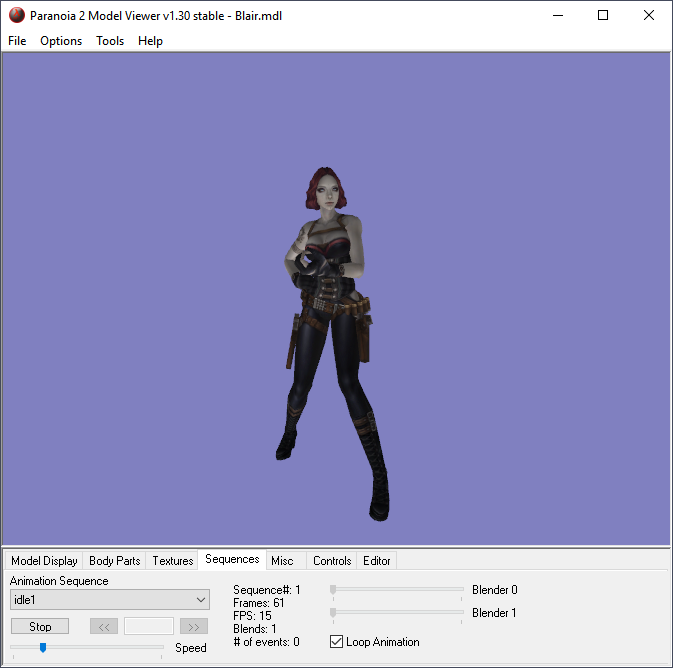Click the 'Sequence#: 1' text
The height and width of the screenshot is (668, 673).
pos(267,590)
